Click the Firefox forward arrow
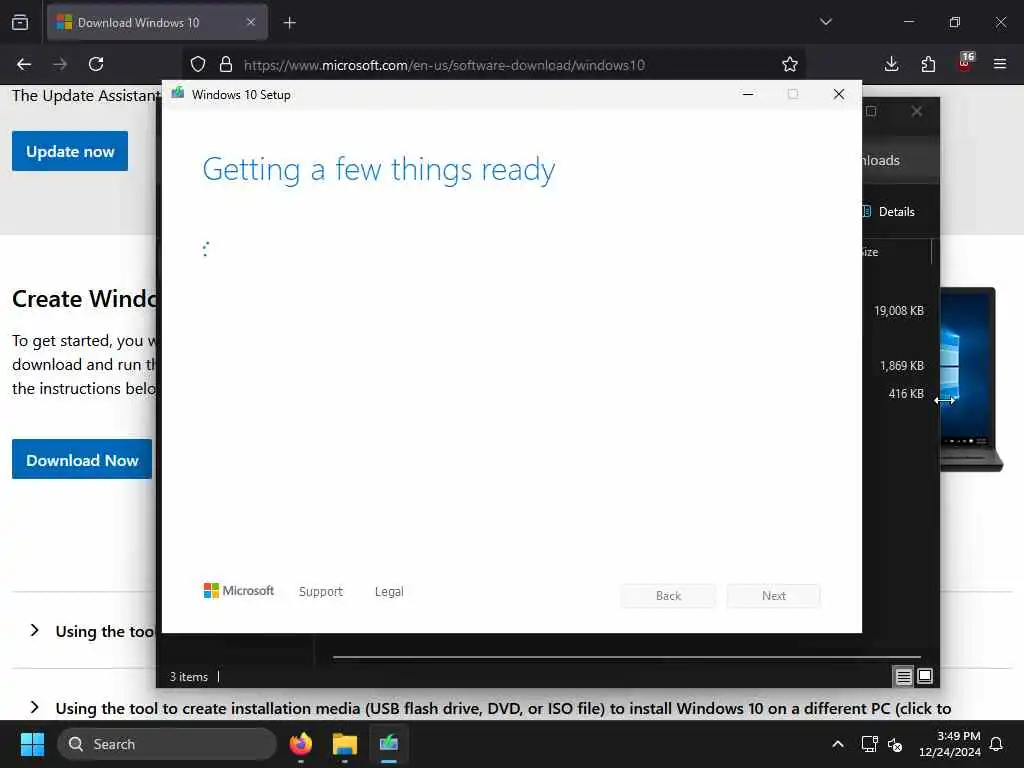1024x768 pixels. [60, 64]
